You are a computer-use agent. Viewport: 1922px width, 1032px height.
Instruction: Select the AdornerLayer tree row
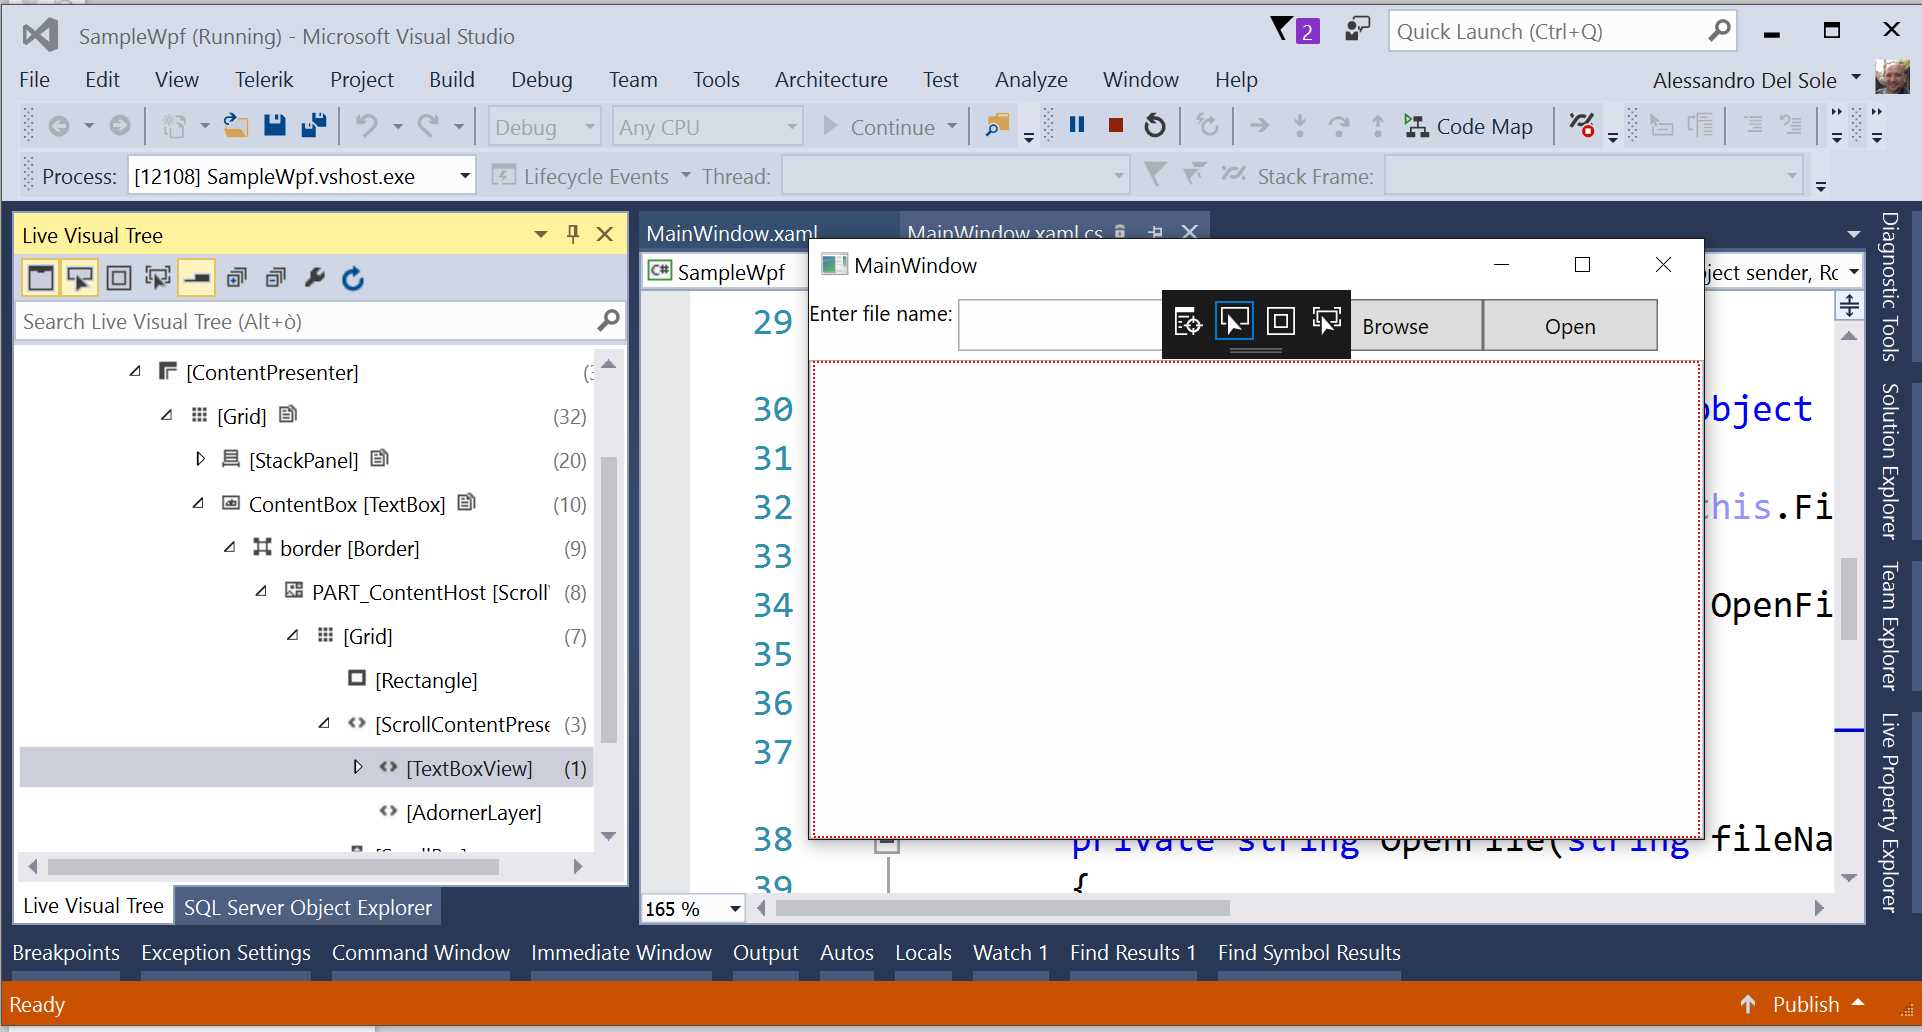coord(306,812)
